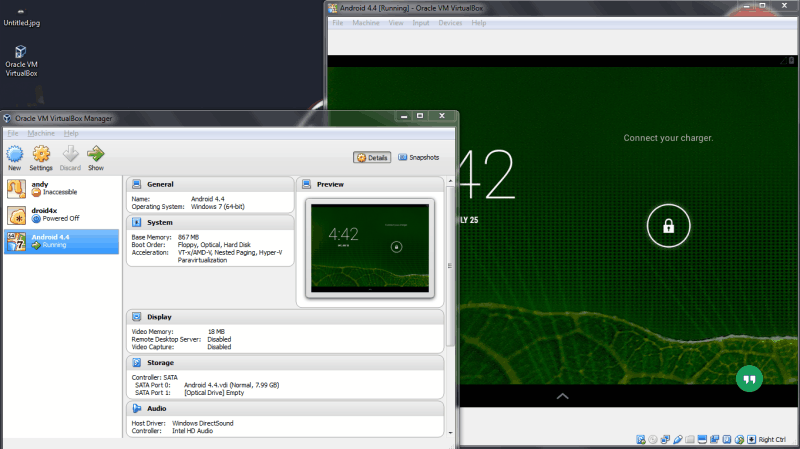
Task: Click the hard disk activity status icon
Action: (x=641, y=439)
